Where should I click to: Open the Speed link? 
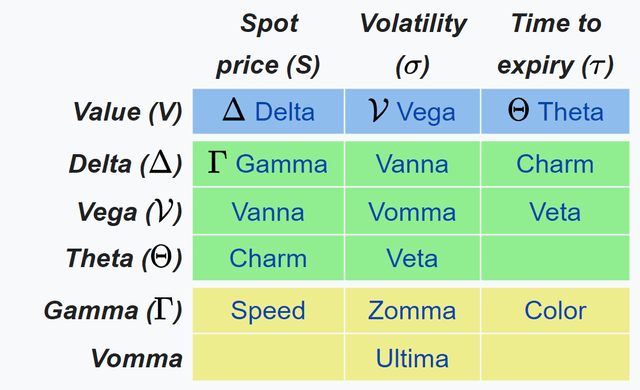point(268,311)
